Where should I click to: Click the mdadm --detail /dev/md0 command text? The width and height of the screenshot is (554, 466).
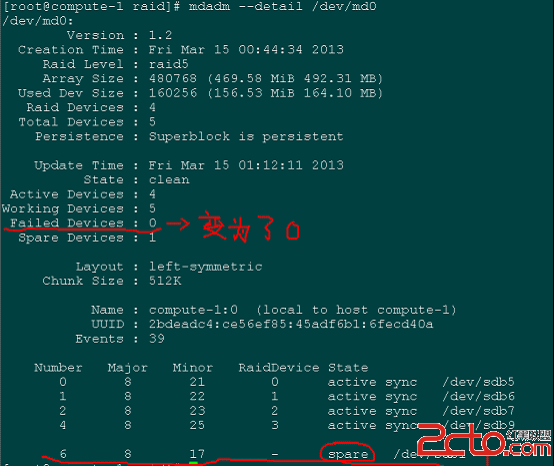(x=282, y=6)
